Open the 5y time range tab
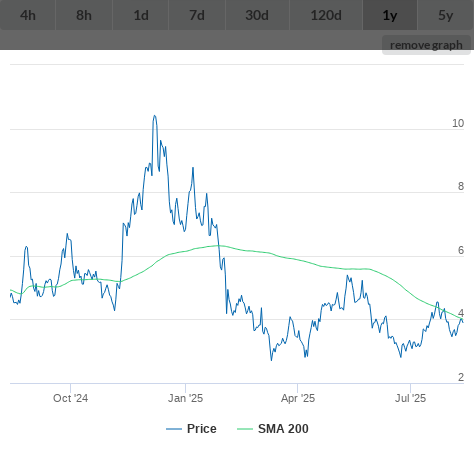The image size is (474, 455). 446,15
